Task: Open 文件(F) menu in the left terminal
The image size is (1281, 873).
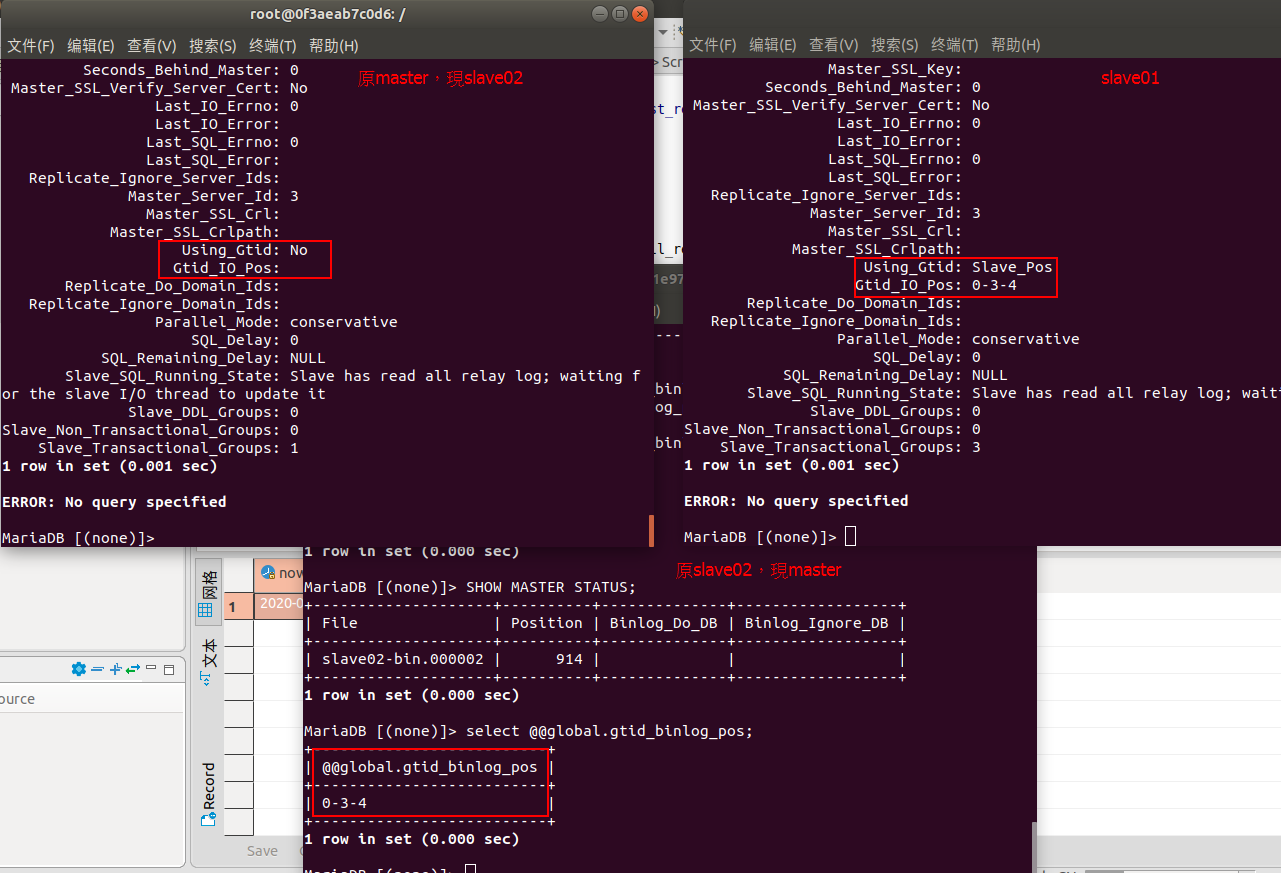Action: [x=30, y=46]
